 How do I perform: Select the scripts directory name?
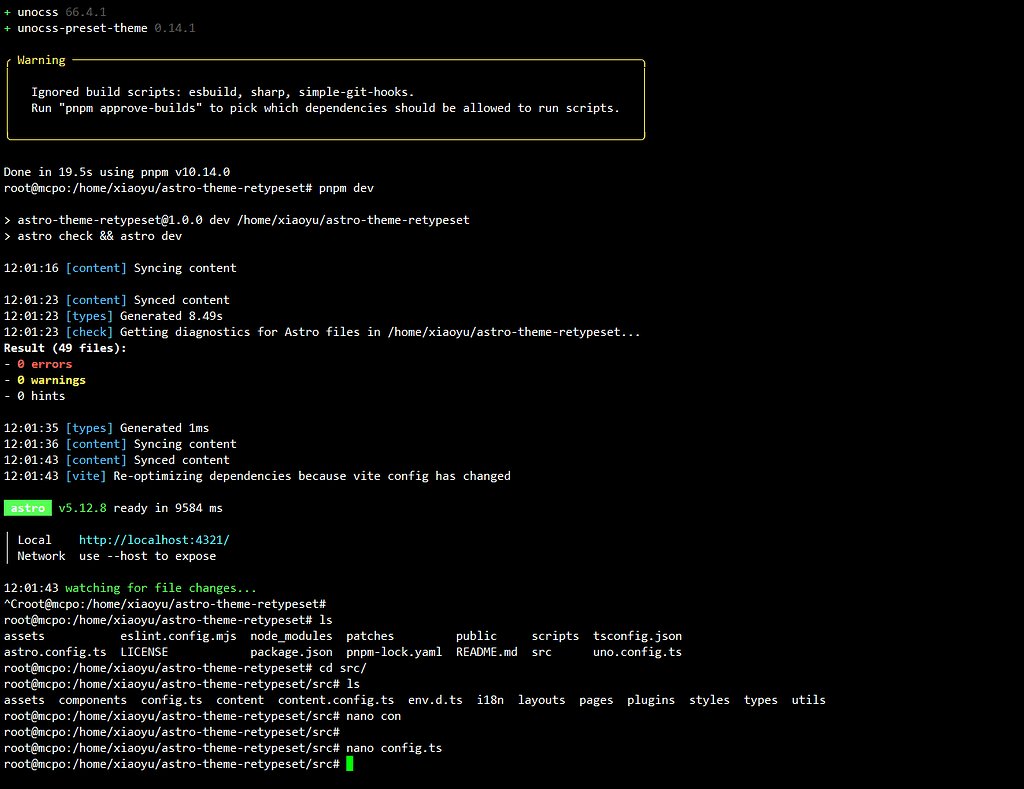(555, 636)
